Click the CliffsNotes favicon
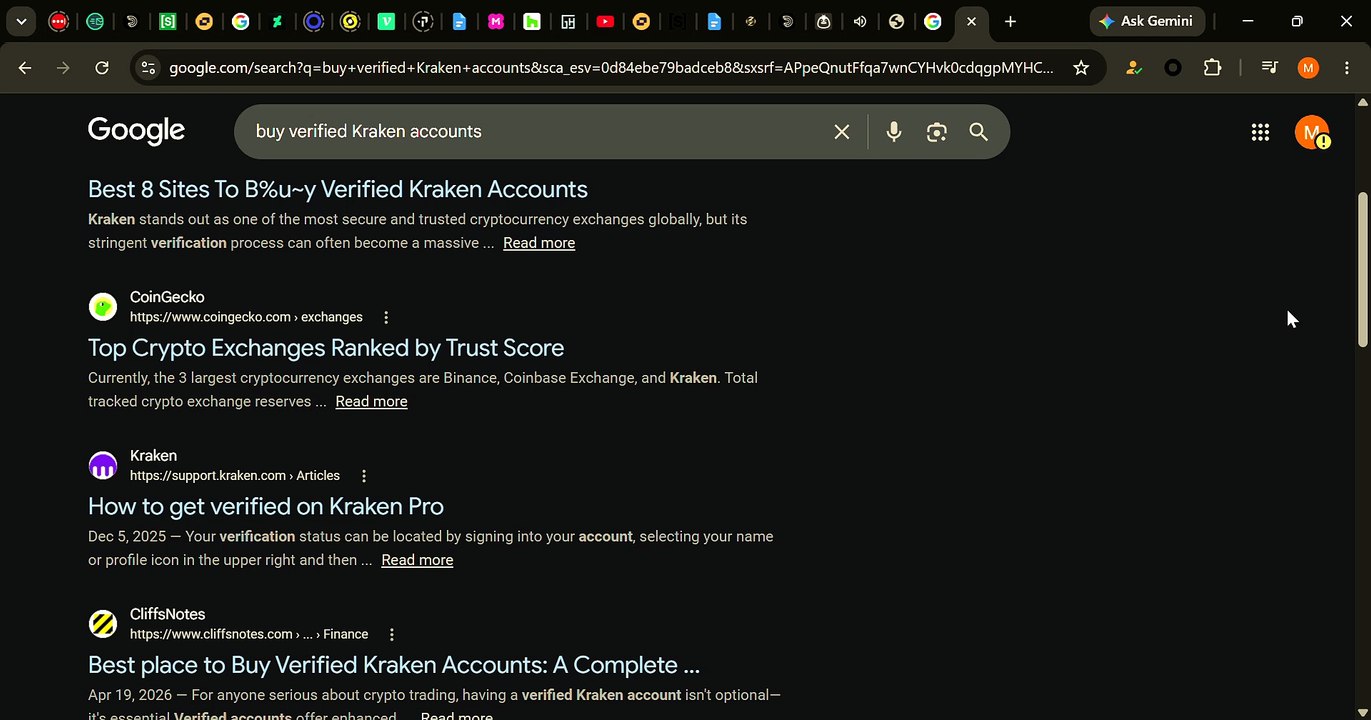1371x720 pixels. point(103,624)
